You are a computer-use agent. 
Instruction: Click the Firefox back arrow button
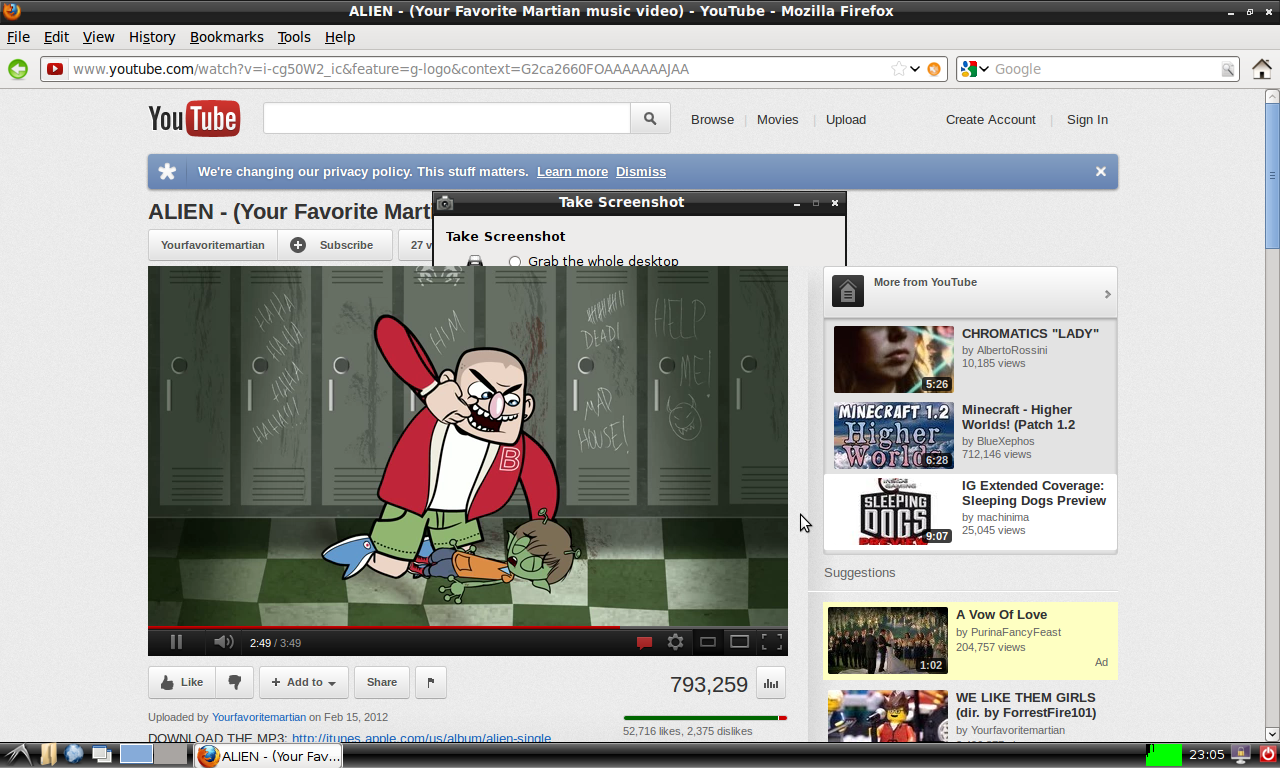pyautogui.click(x=18, y=69)
